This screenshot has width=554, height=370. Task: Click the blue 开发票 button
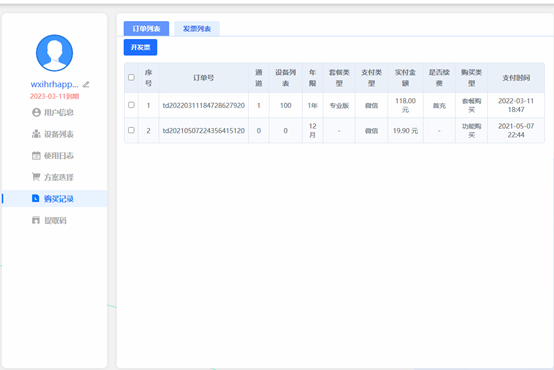click(x=140, y=47)
